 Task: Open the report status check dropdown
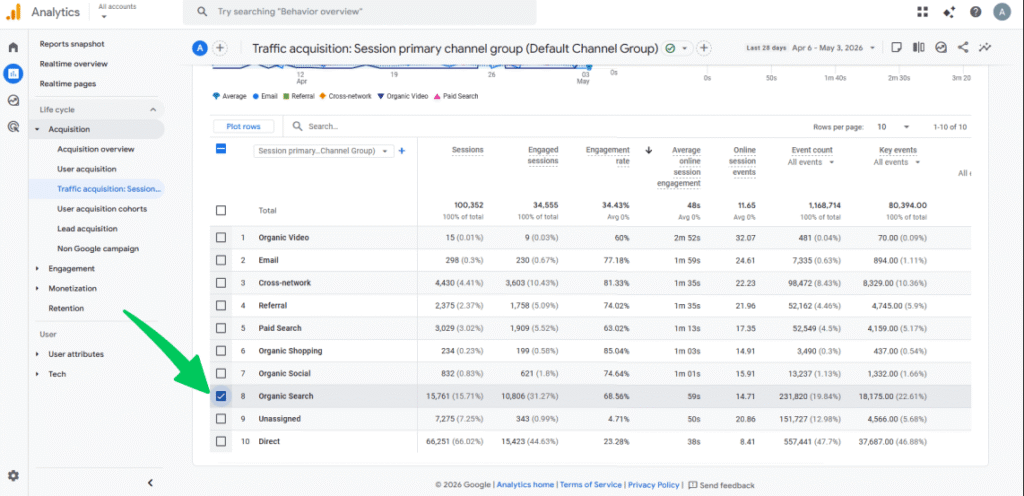pos(677,48)
